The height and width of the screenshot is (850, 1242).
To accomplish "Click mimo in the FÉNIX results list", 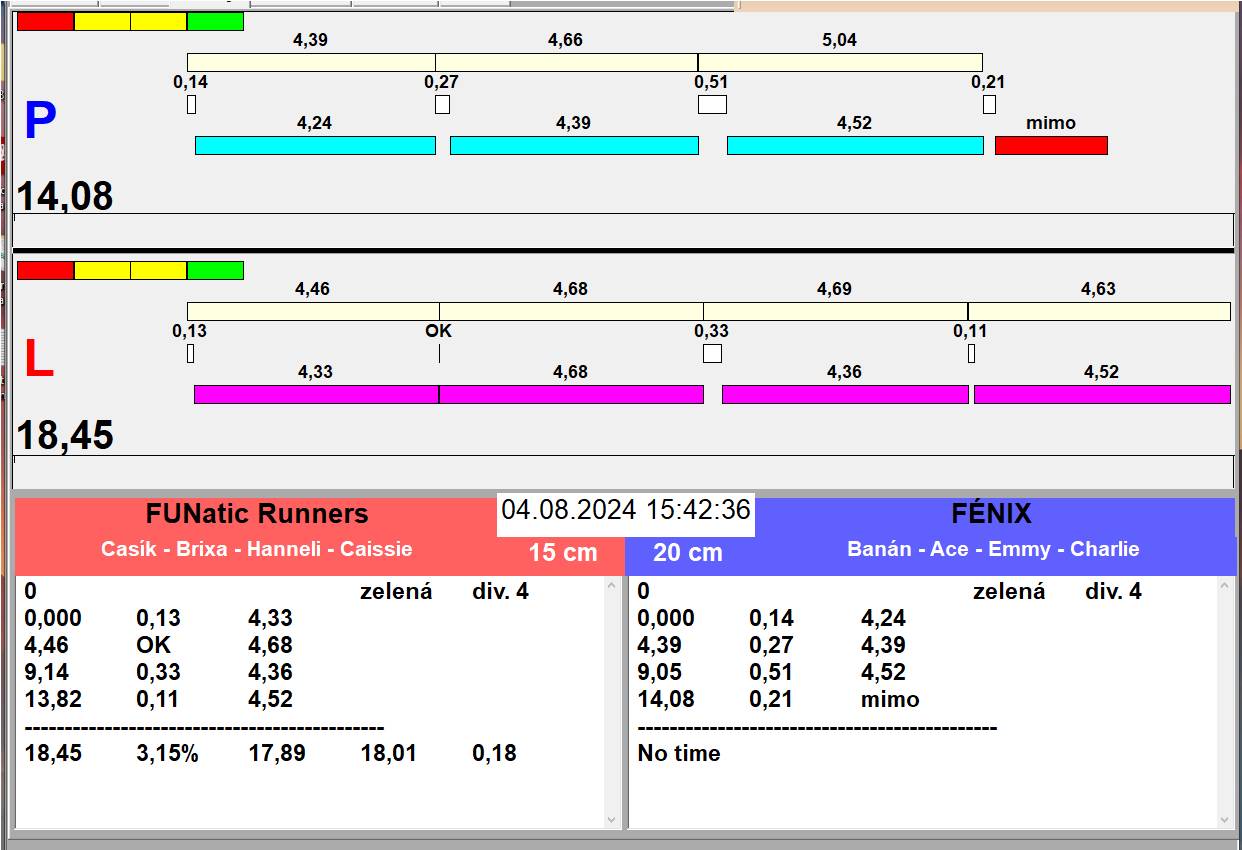I will [x=890, y=699].
